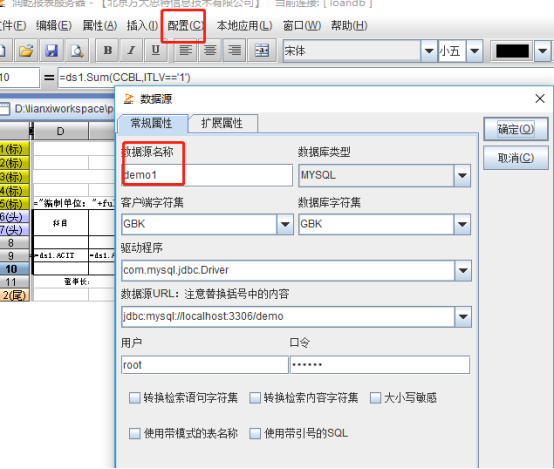
Task: Open file with the folder icon
Action: tap(26, 51)
